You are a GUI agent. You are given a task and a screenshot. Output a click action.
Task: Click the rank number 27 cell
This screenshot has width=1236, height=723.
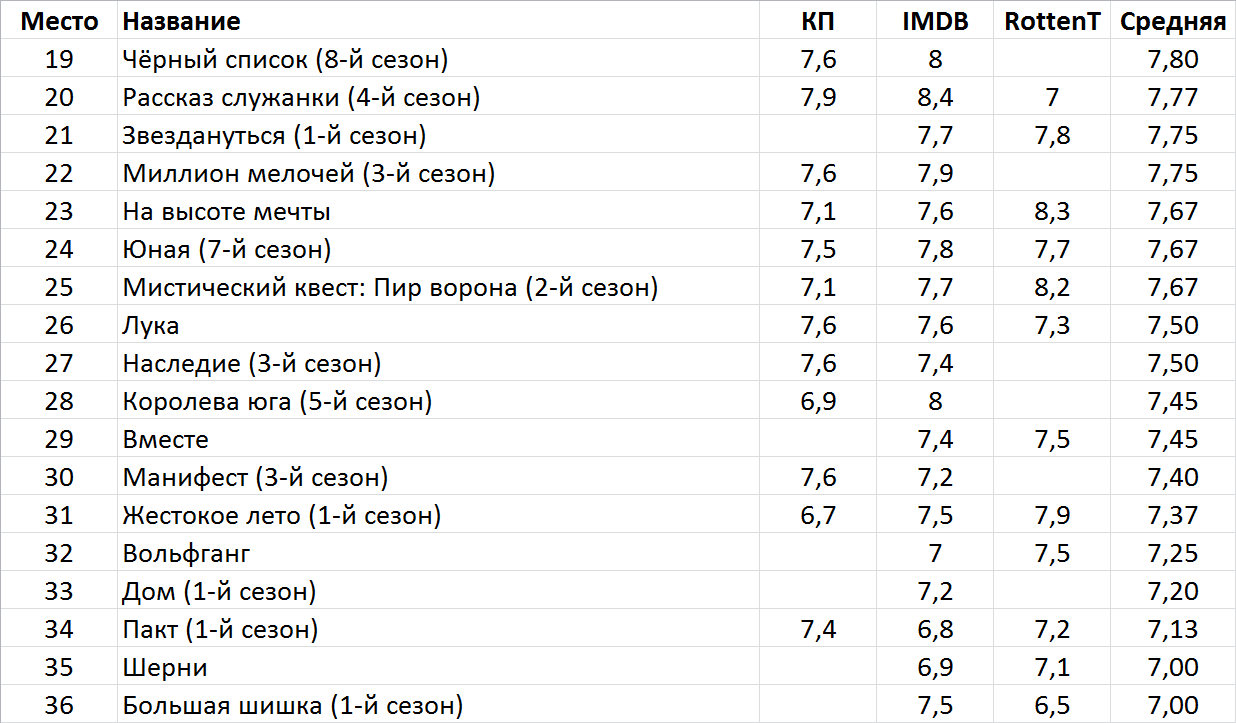[60, 364]
